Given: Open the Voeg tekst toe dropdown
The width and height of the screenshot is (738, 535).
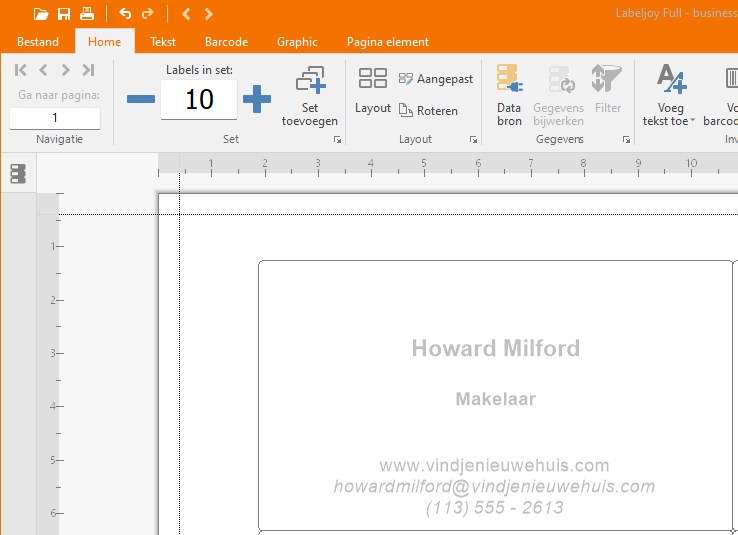Looking at the screenshot, I should point(669,96).
